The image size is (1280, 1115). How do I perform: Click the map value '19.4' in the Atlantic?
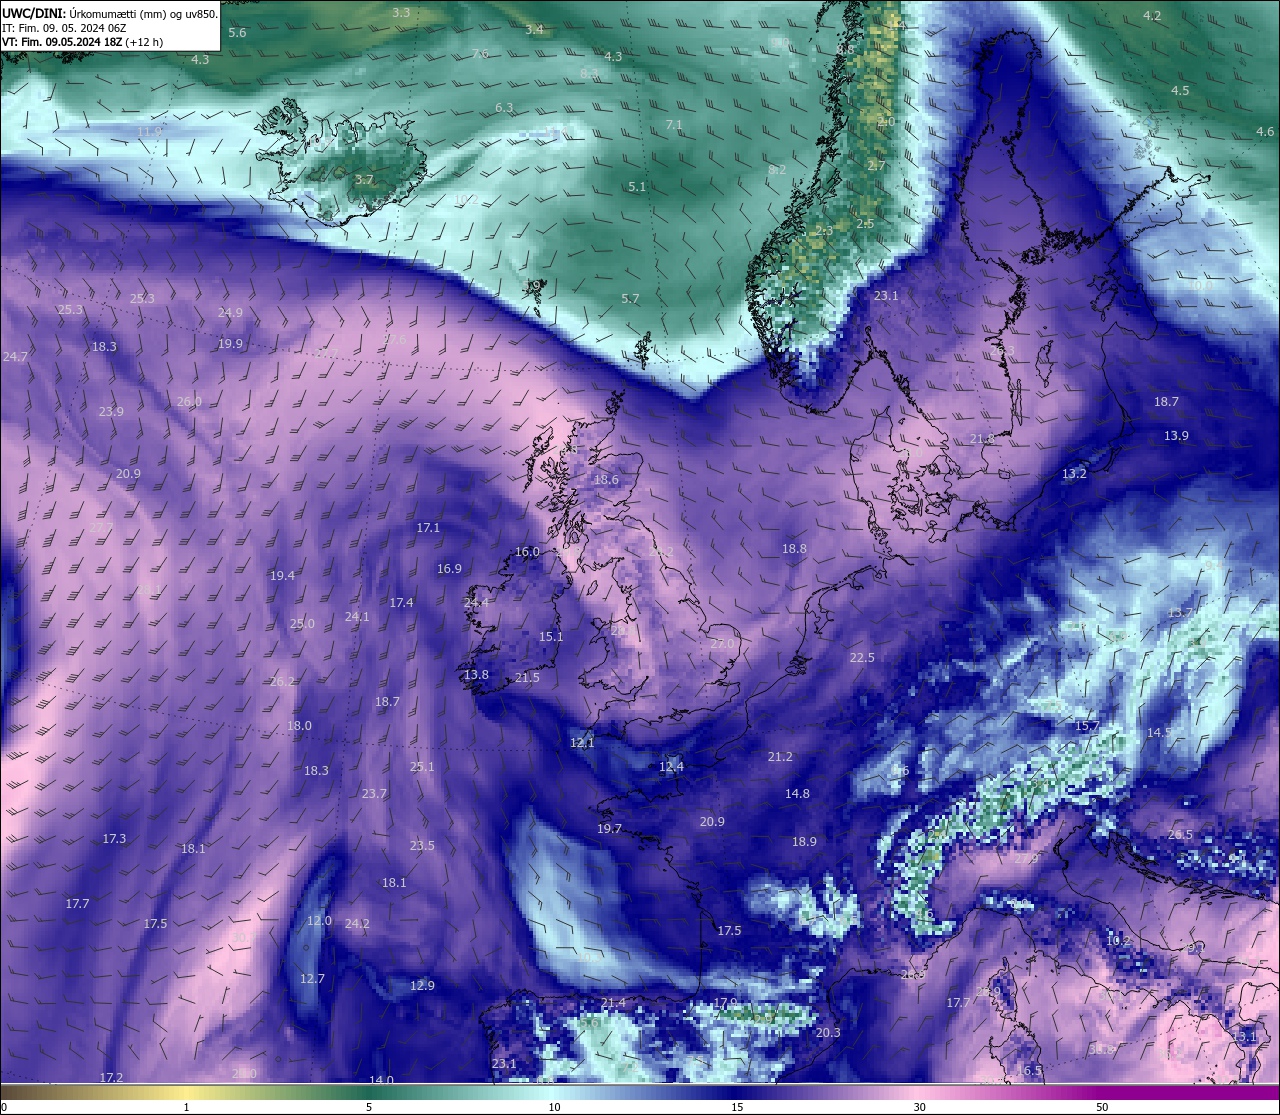pos(282,576)
